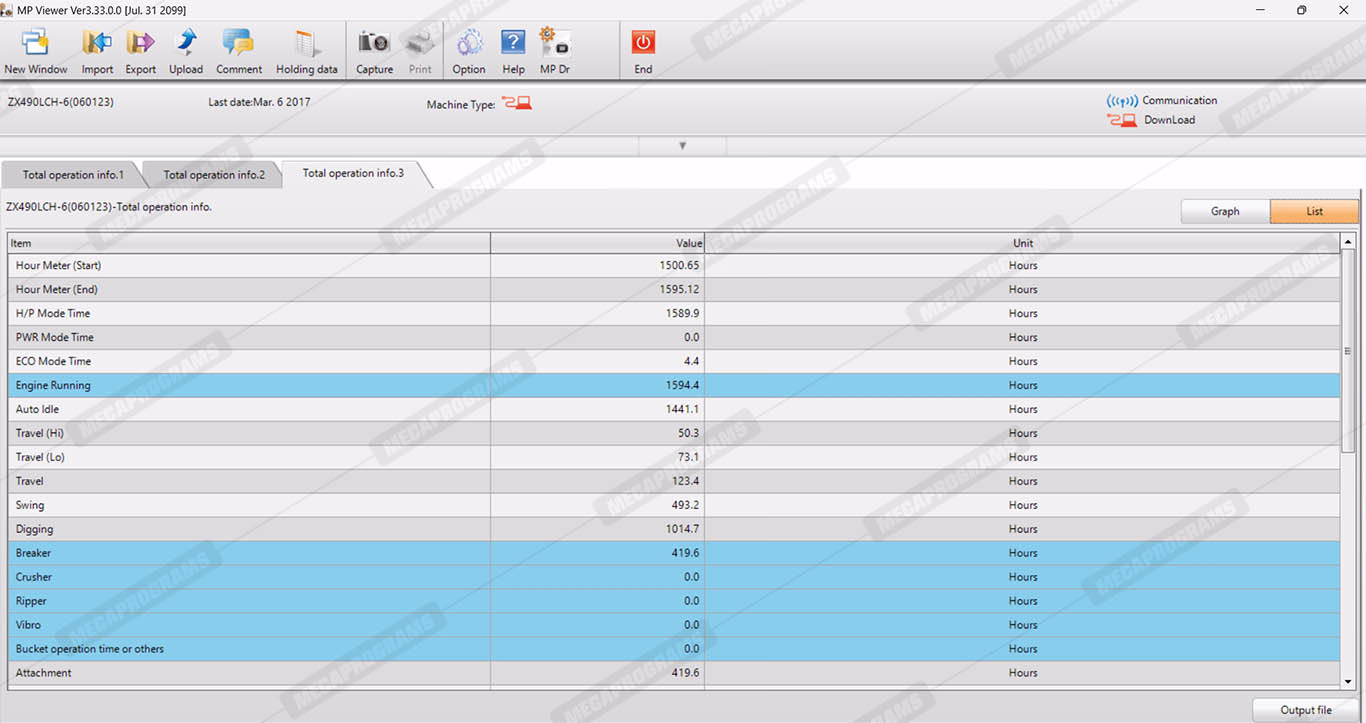Open Holding data from toolbar
This screenshot has height=723, width=1366.
point(306,51)
